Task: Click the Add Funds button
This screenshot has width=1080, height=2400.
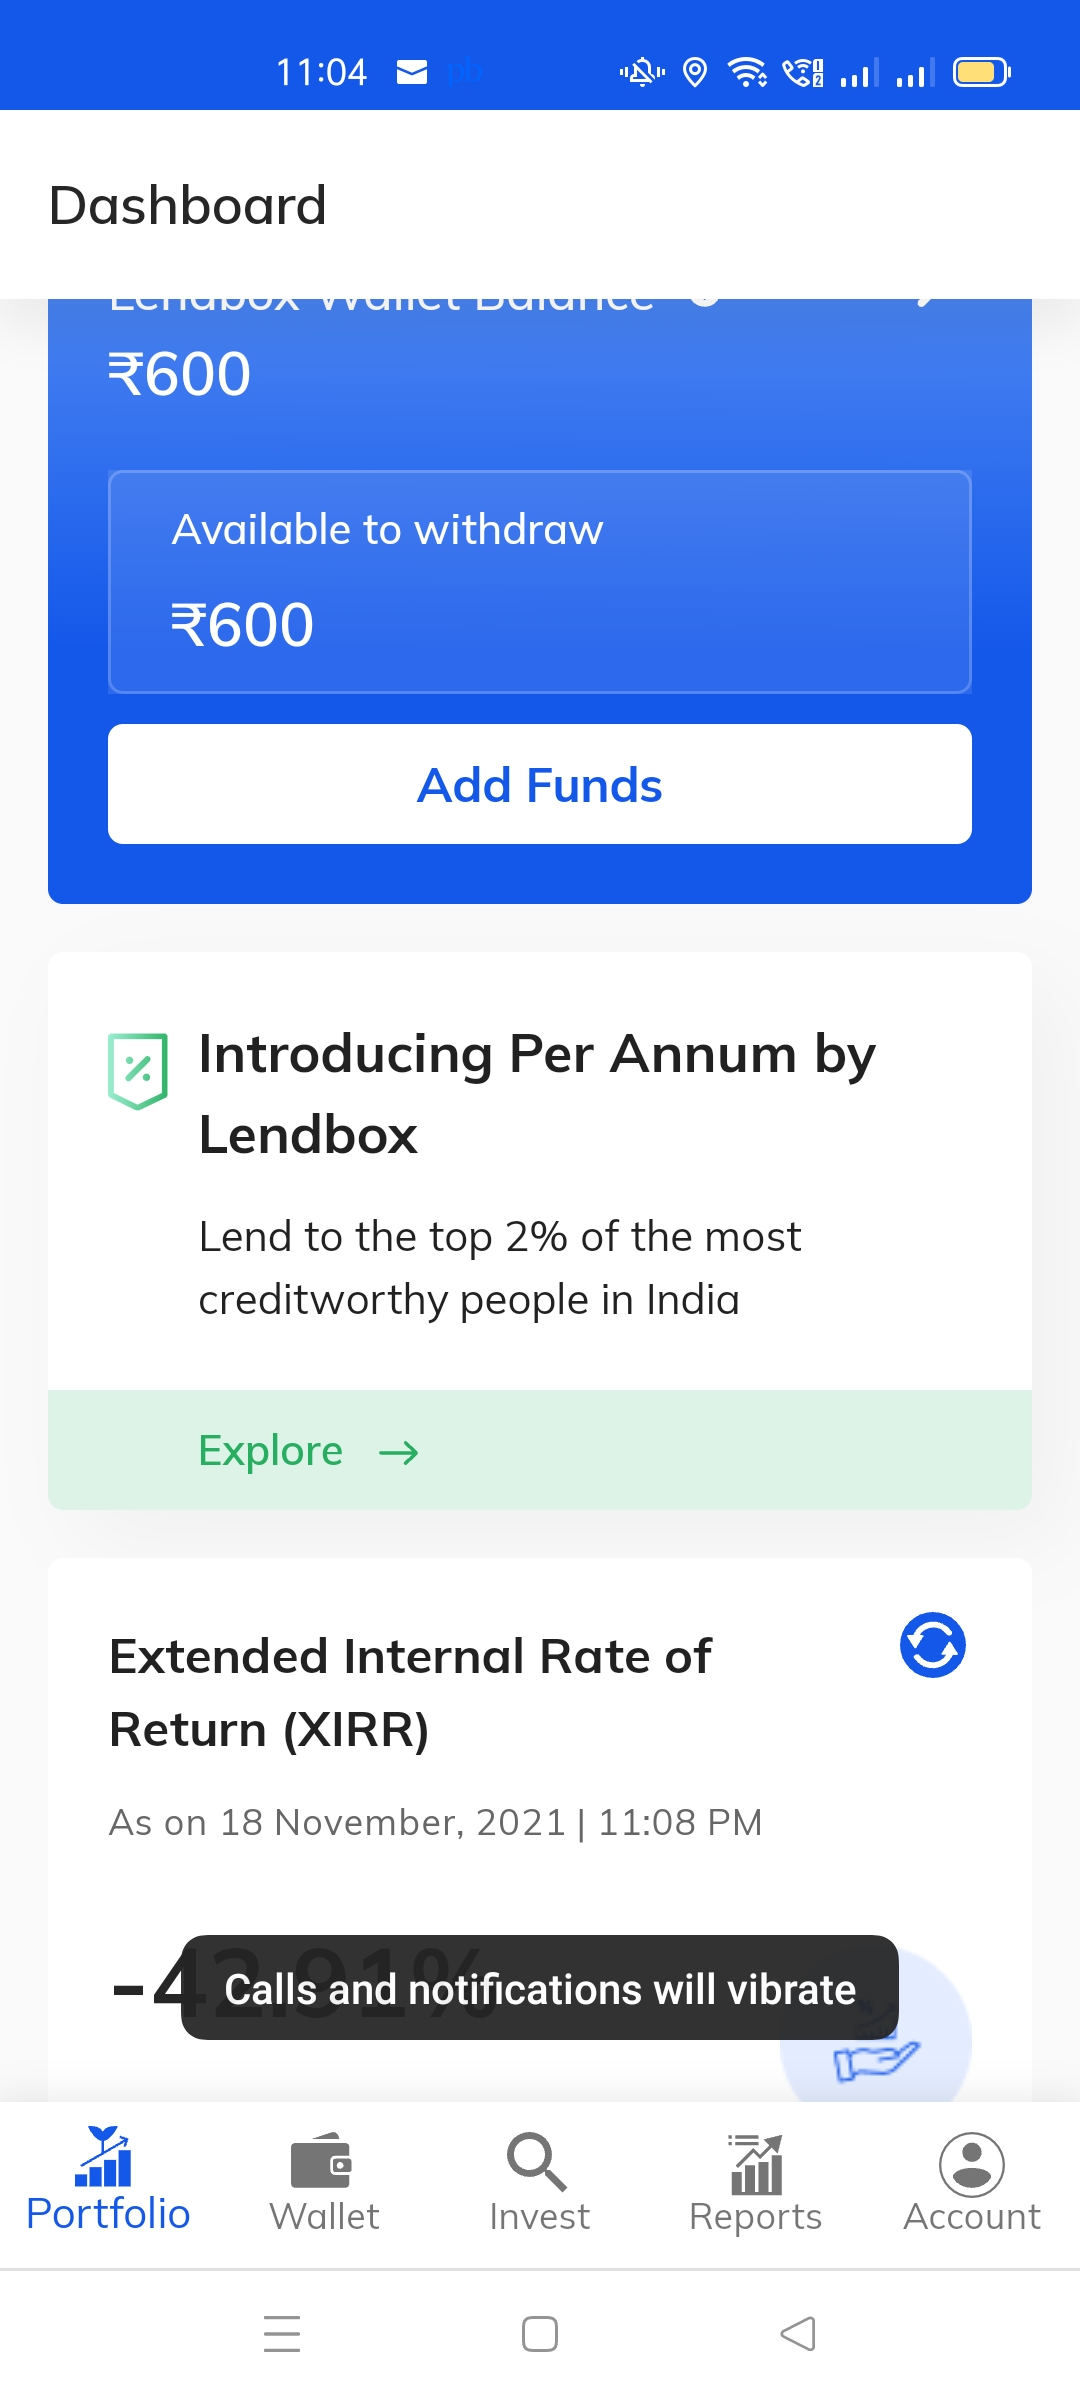Action: click(x=540, y=784)
